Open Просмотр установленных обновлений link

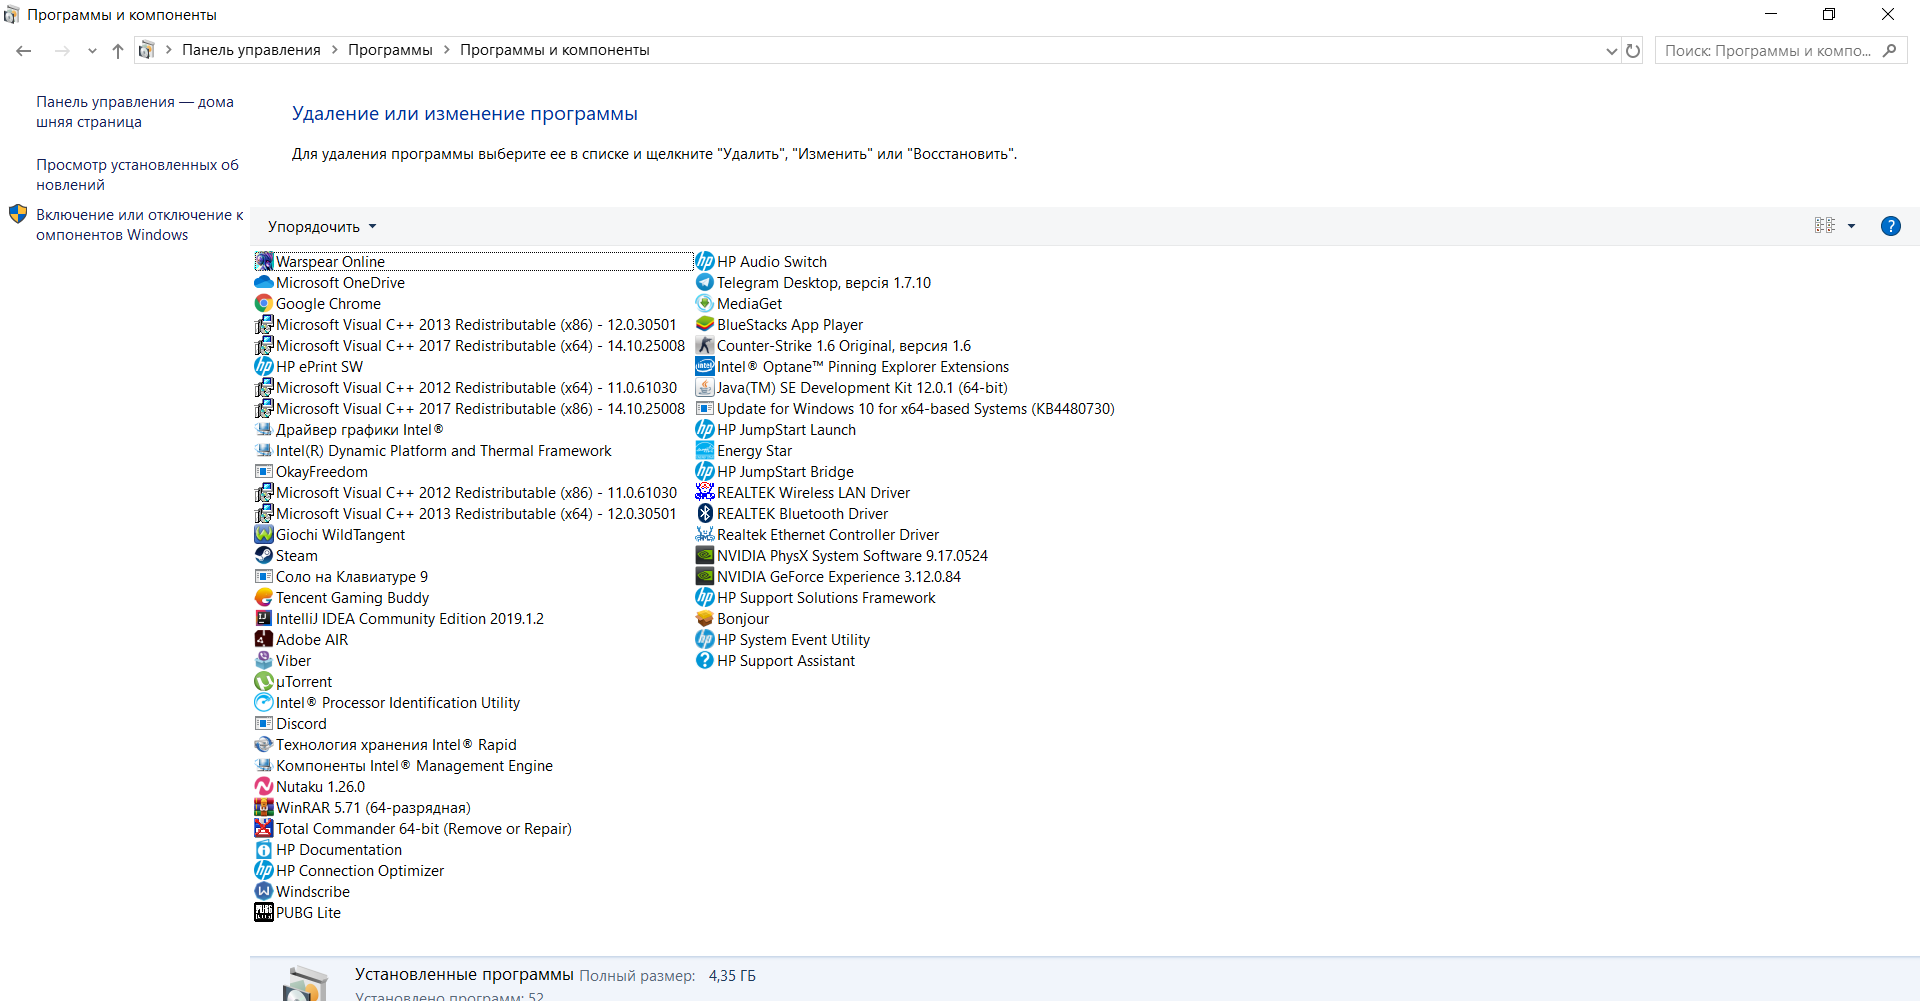pyautogui.click(x=137, y=174)
